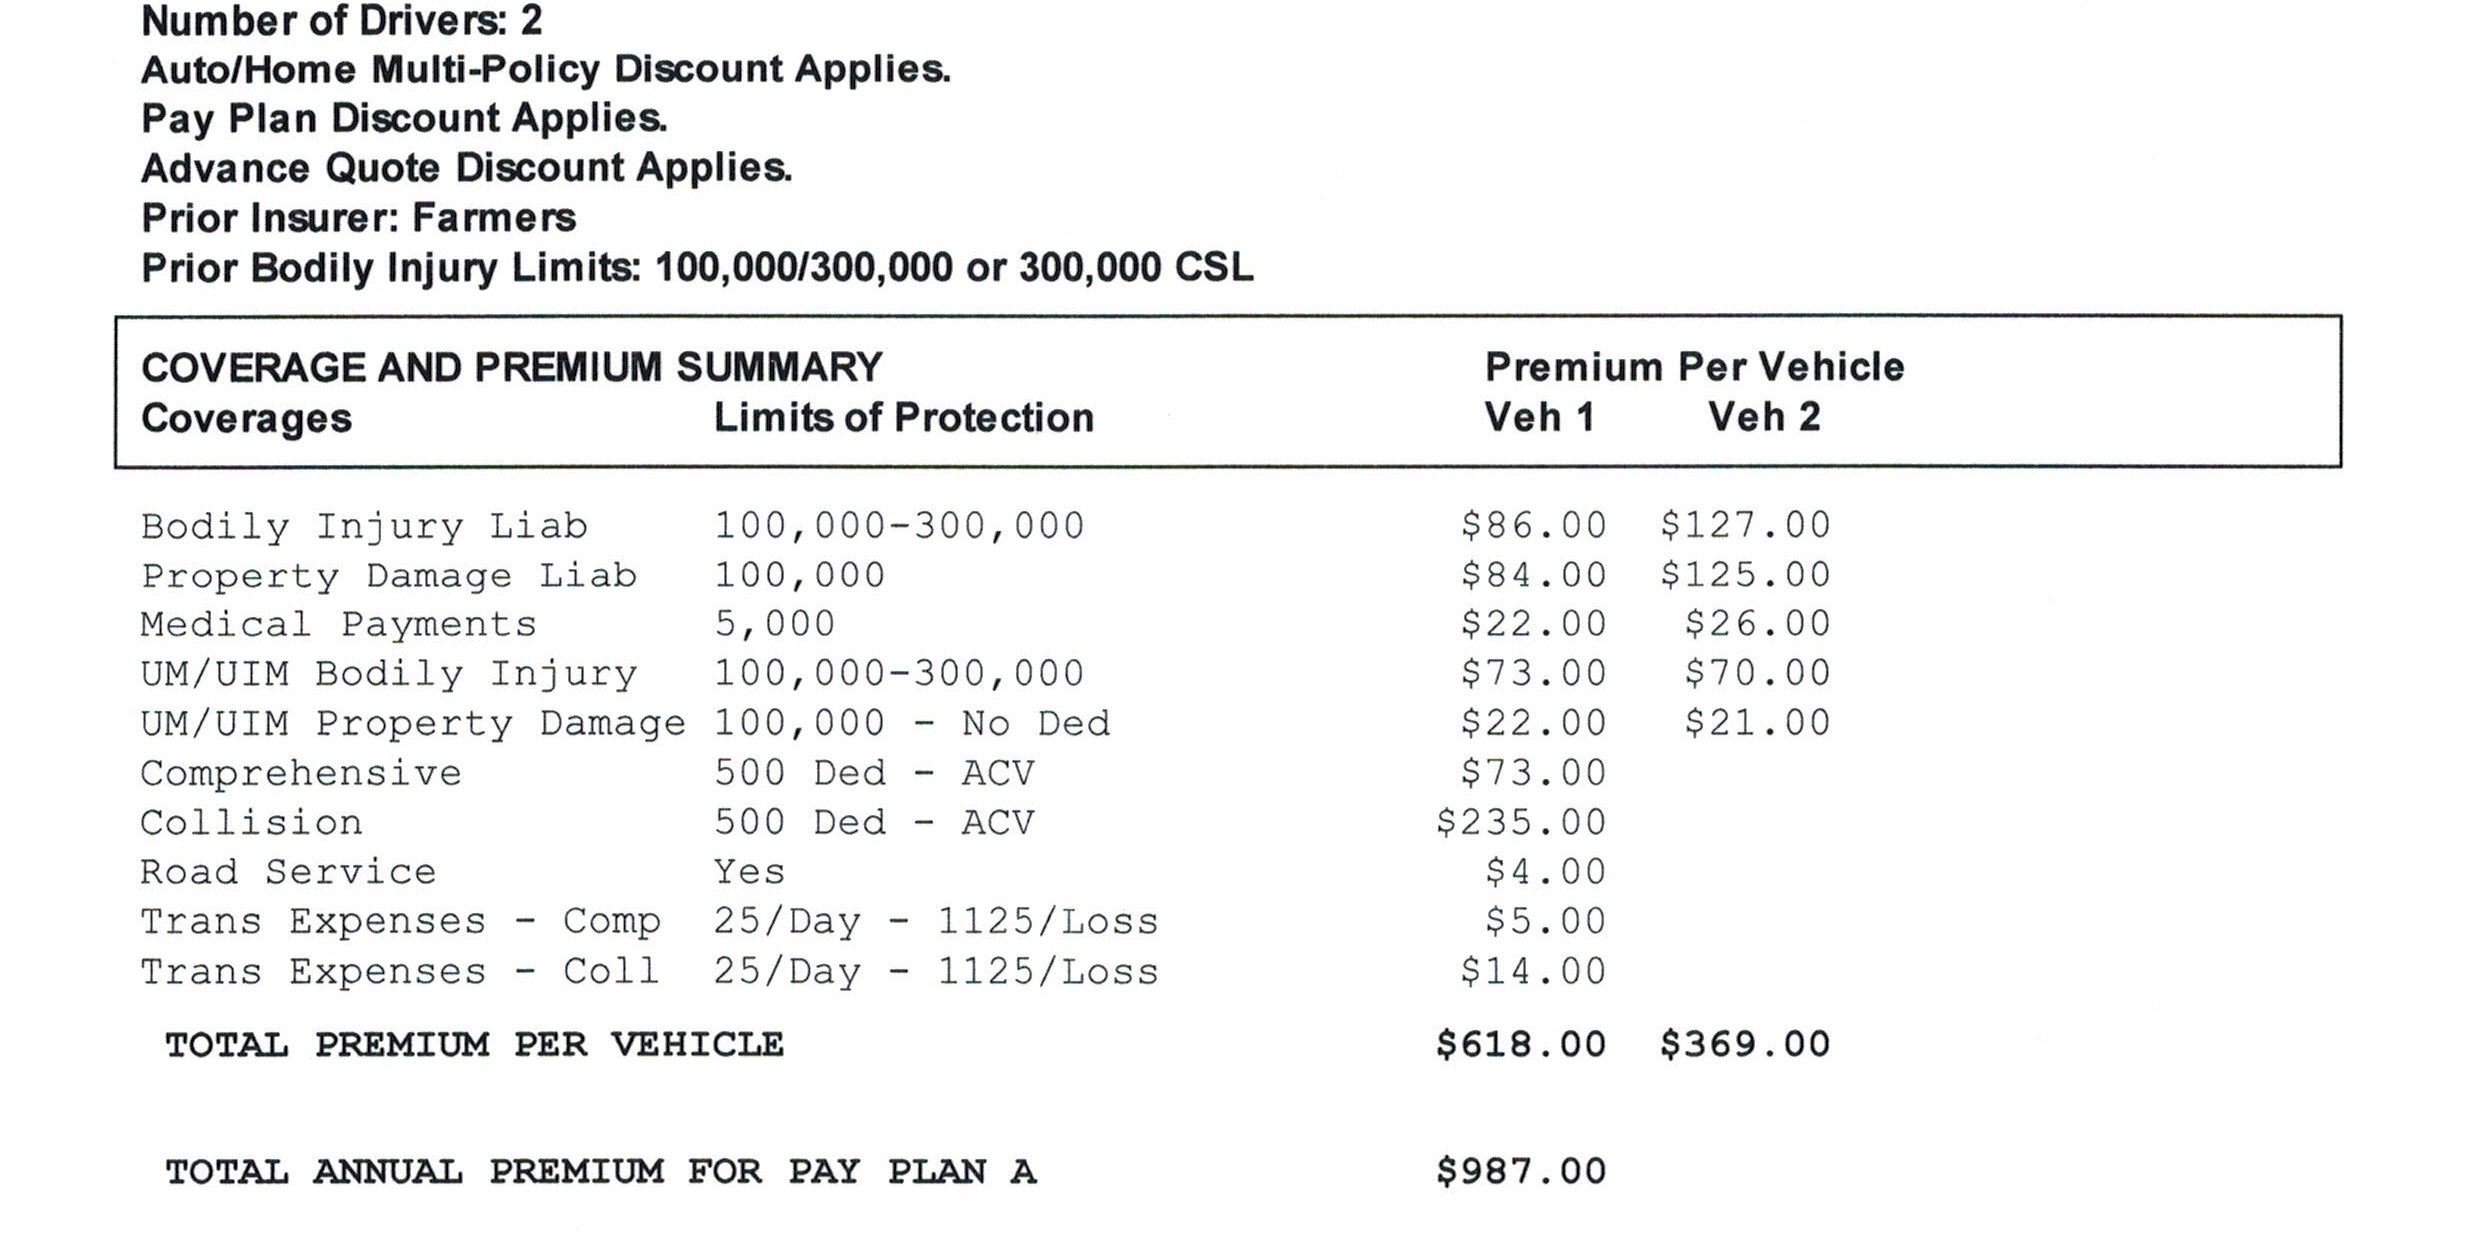This screenshot has width=2479, height=1247.
Task: Click Trans Expenses - Comp $5.00 amount
Action: (x=1545, y=921)
